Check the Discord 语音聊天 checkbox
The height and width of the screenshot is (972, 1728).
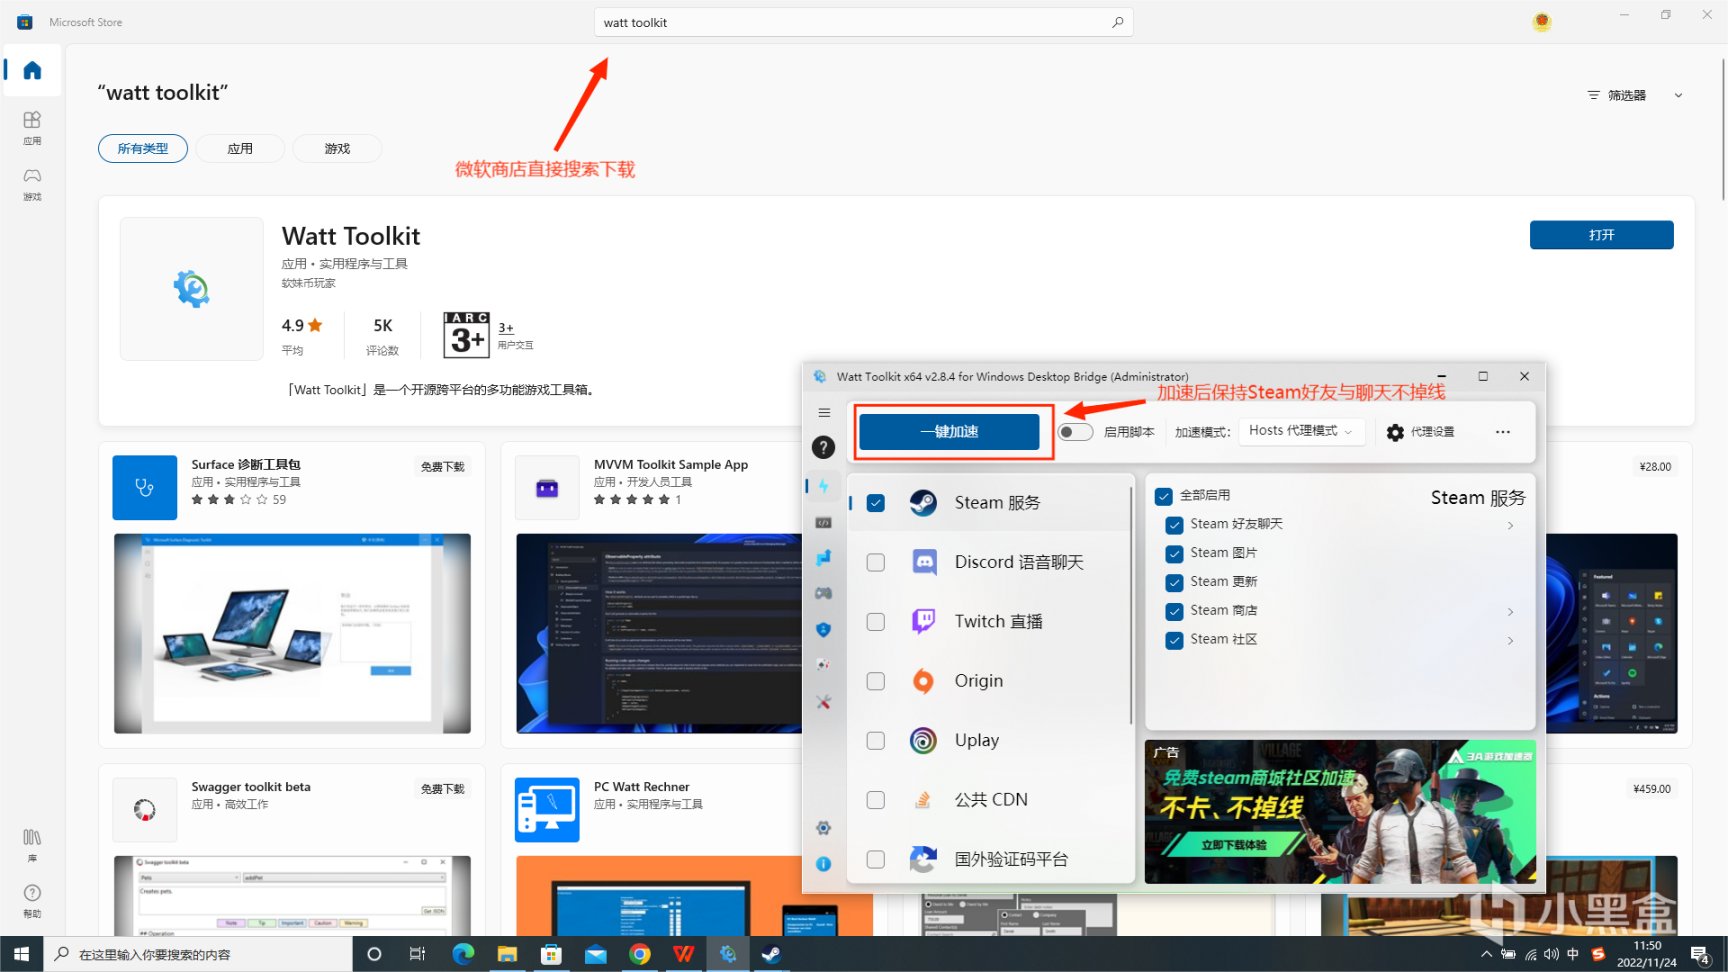tap(876, 562)
